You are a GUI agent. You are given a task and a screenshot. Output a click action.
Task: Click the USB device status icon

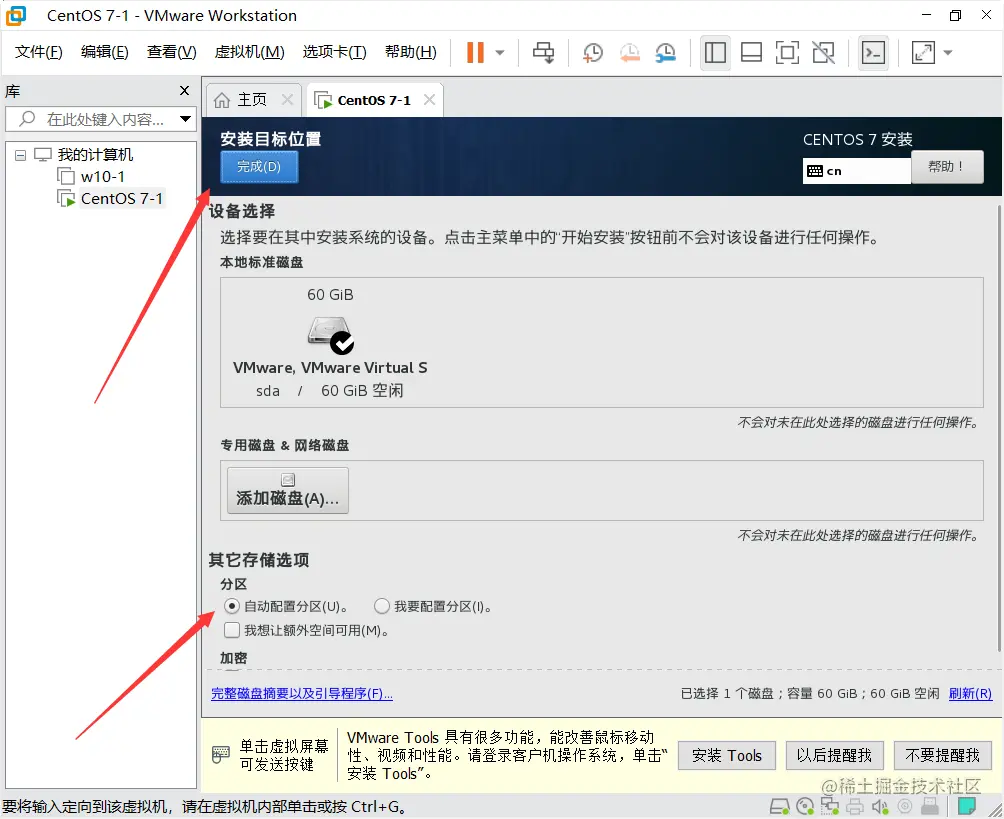930,806
